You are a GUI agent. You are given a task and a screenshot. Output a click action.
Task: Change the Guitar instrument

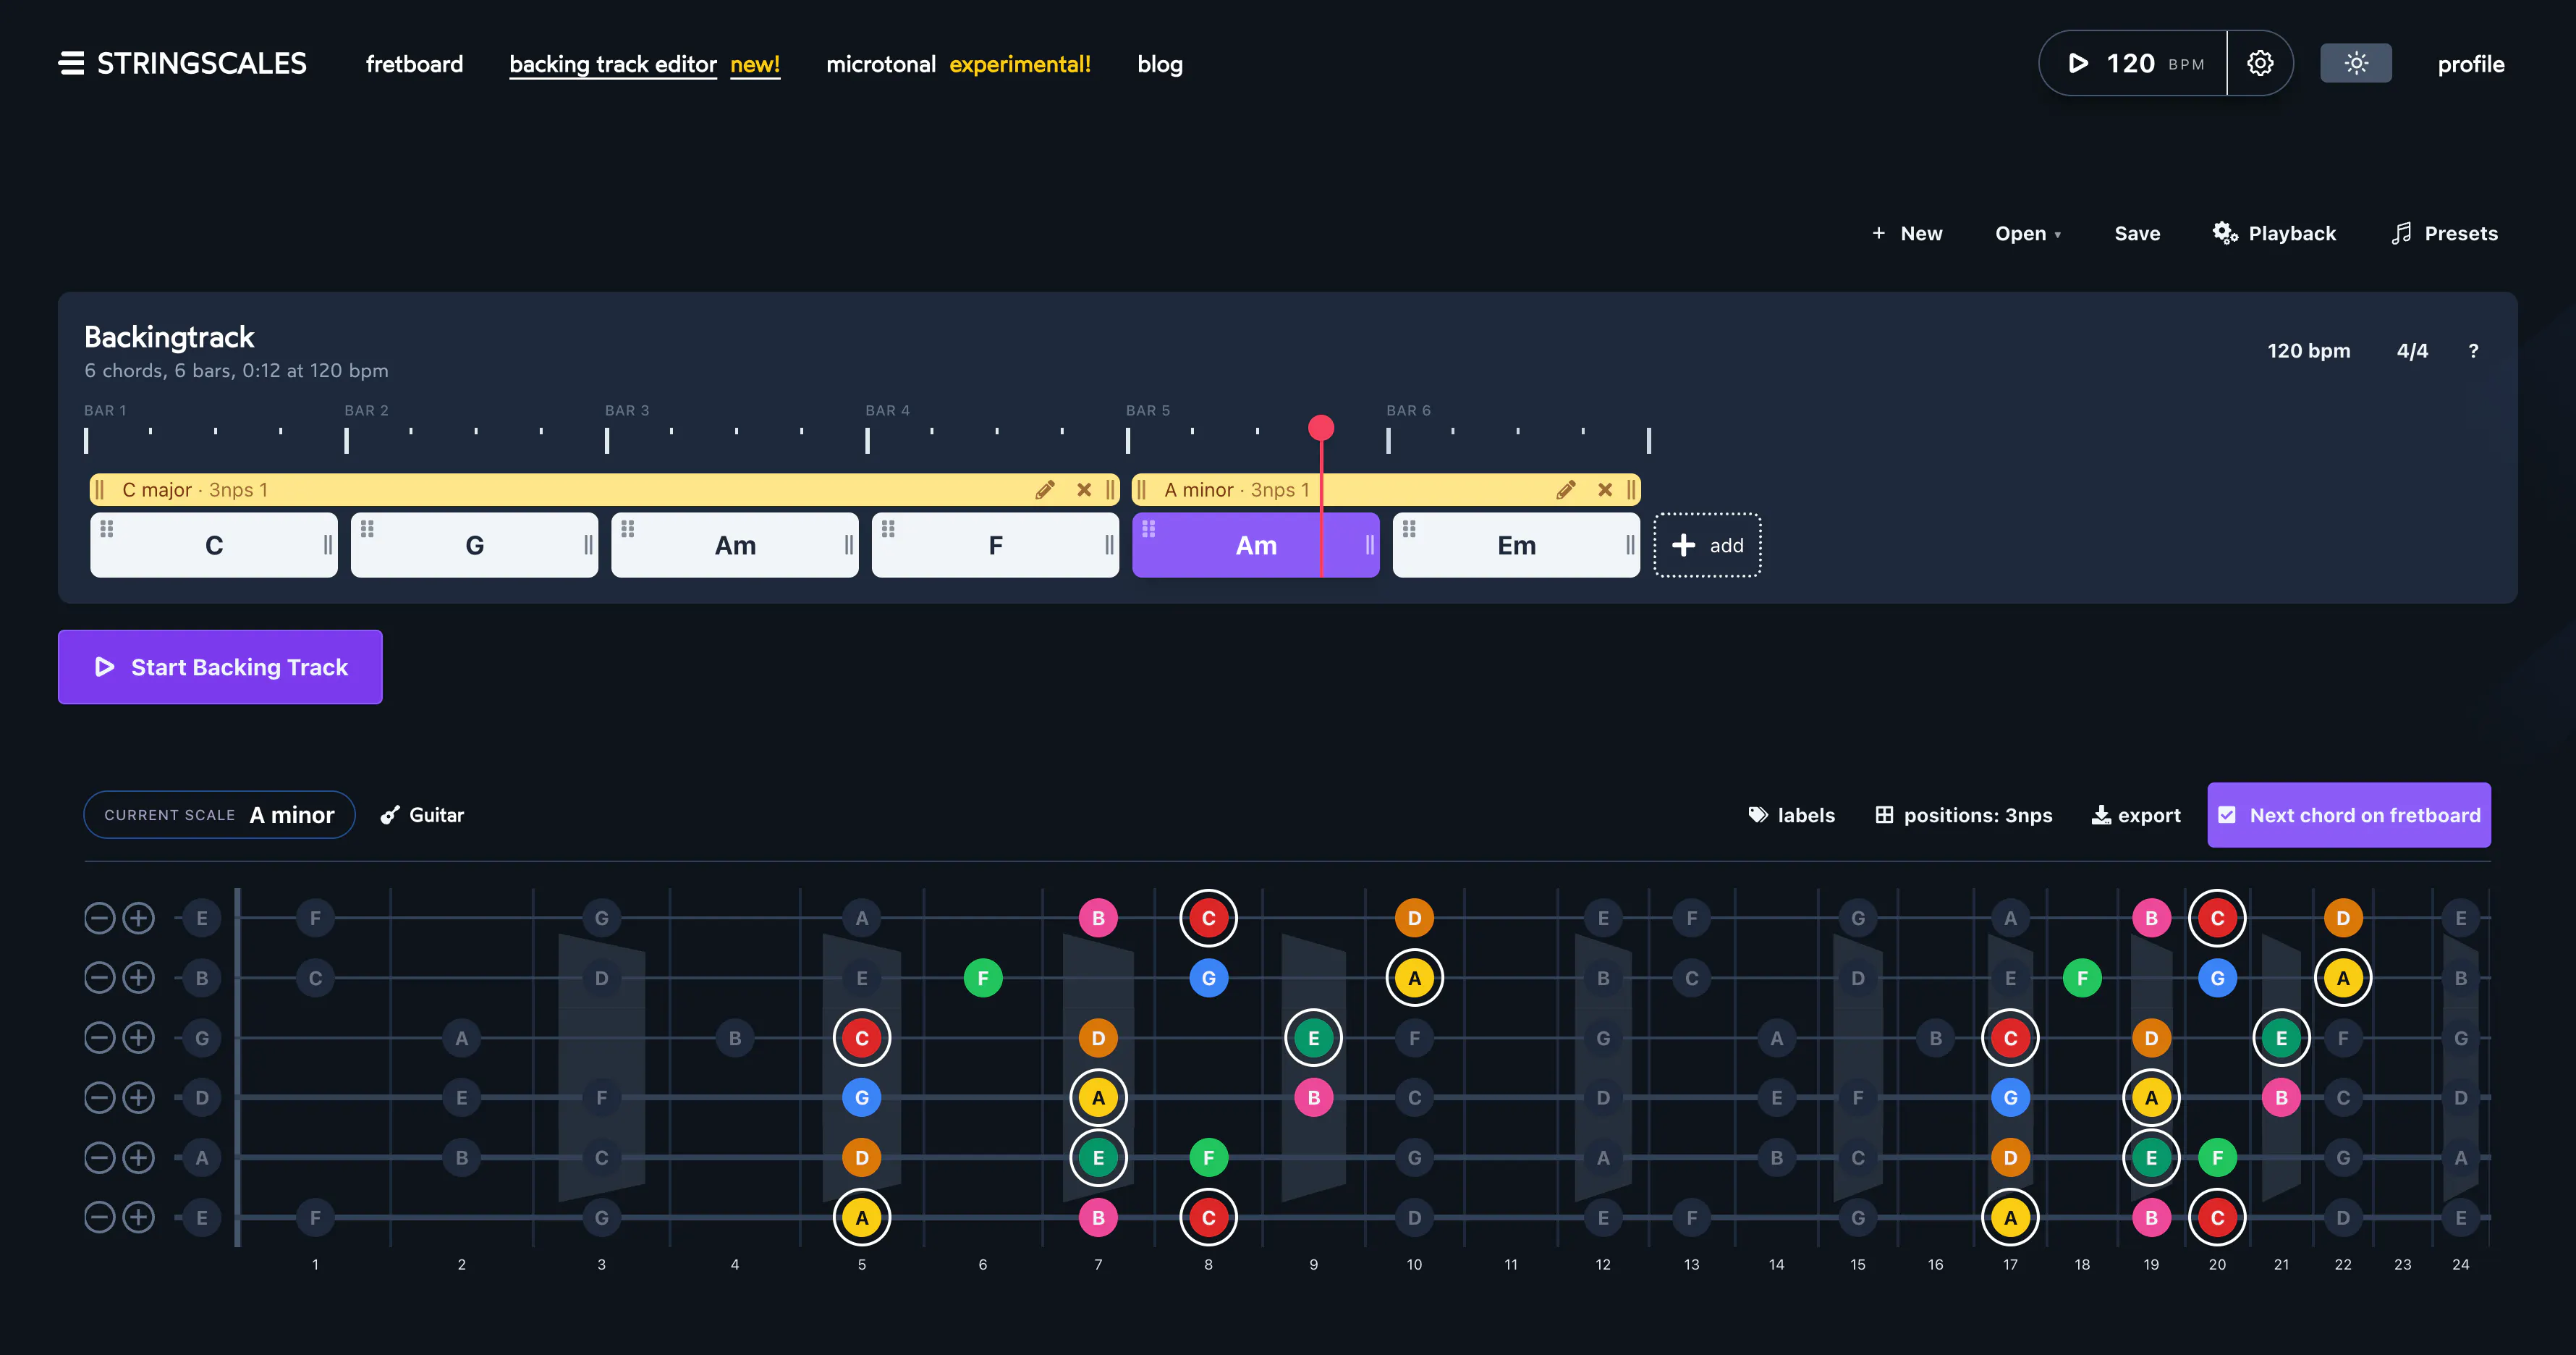422,815
